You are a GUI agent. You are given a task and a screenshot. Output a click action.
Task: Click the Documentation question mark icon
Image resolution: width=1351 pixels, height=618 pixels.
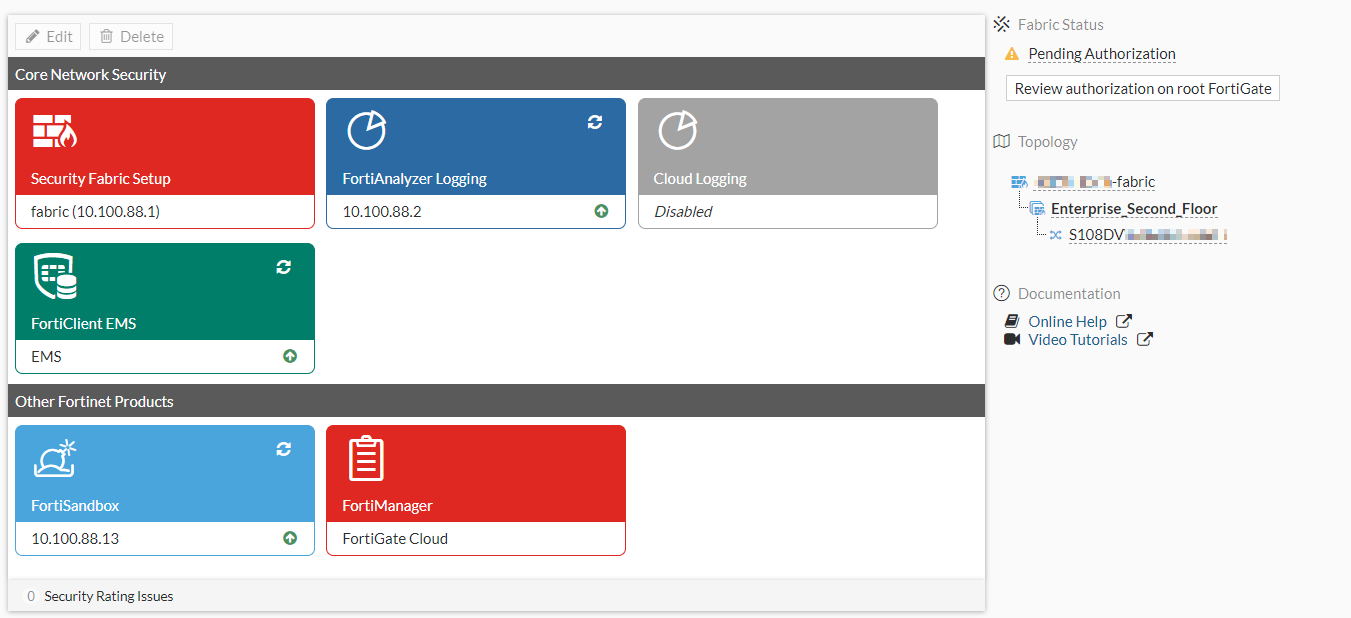click(x=1002, y=293)
